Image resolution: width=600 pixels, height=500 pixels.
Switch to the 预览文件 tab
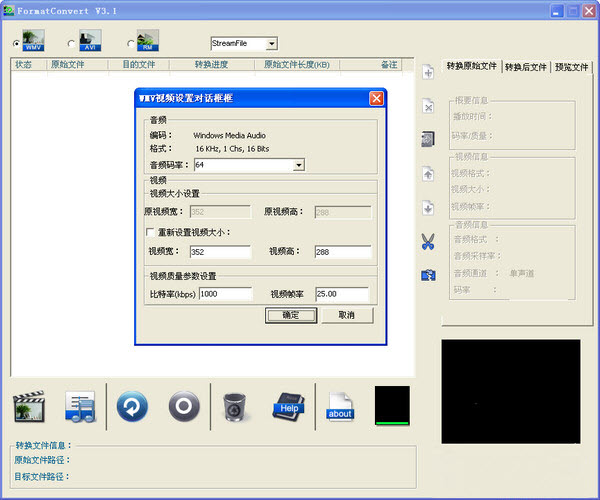point(571,67)
